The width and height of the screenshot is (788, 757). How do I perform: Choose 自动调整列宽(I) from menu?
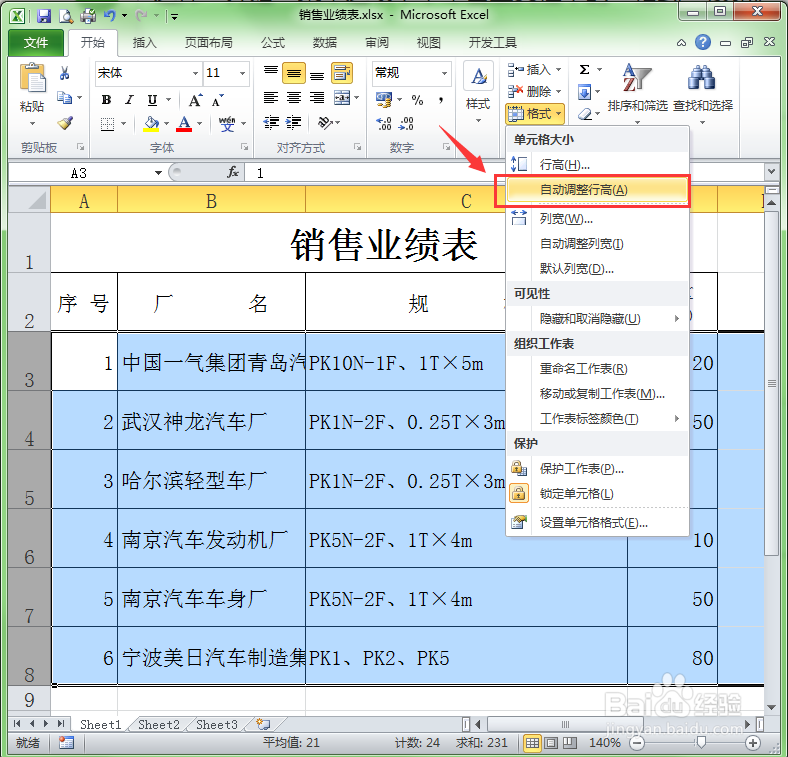[x=598, y=244]
